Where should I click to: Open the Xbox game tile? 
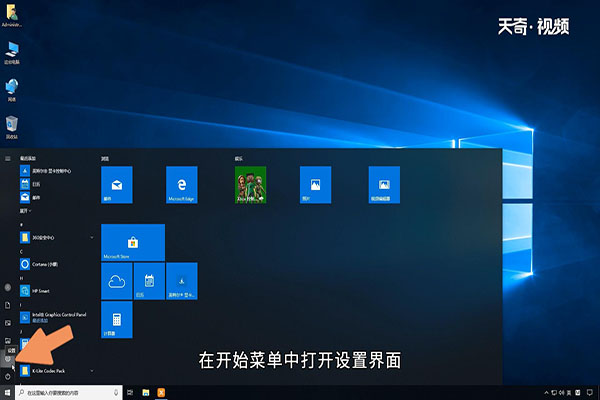[x=250, y=184]
